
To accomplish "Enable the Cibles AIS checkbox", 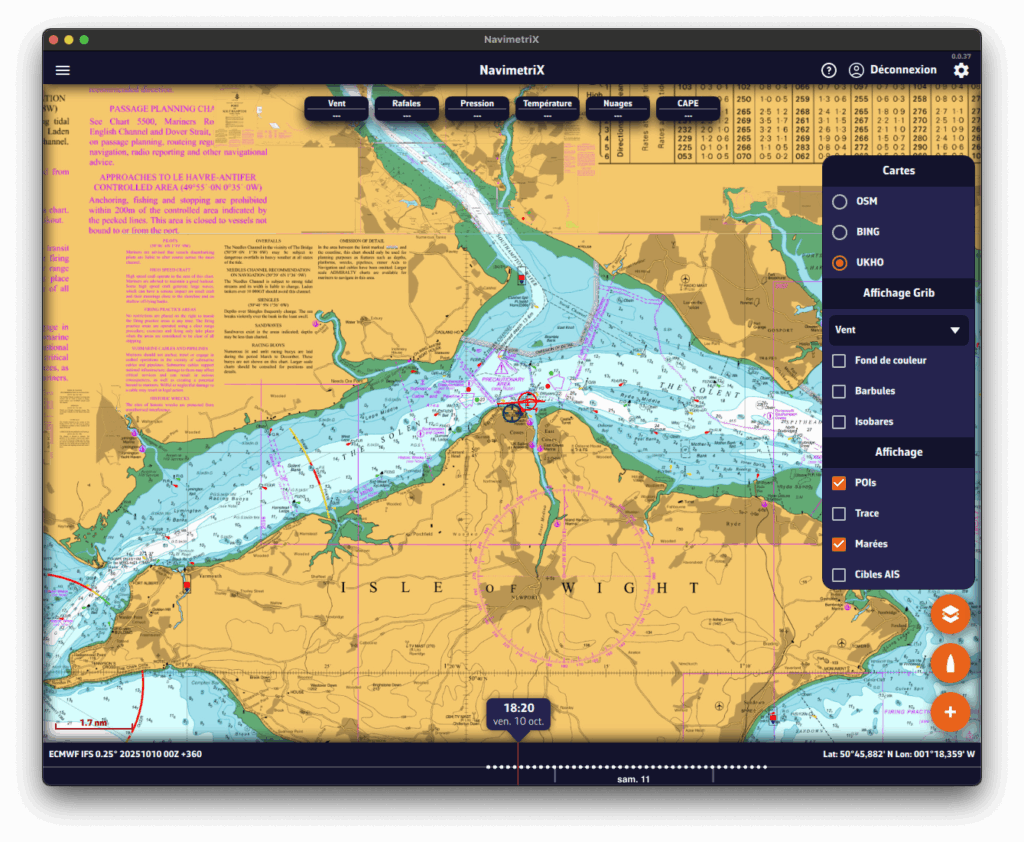I will (840, 574).
